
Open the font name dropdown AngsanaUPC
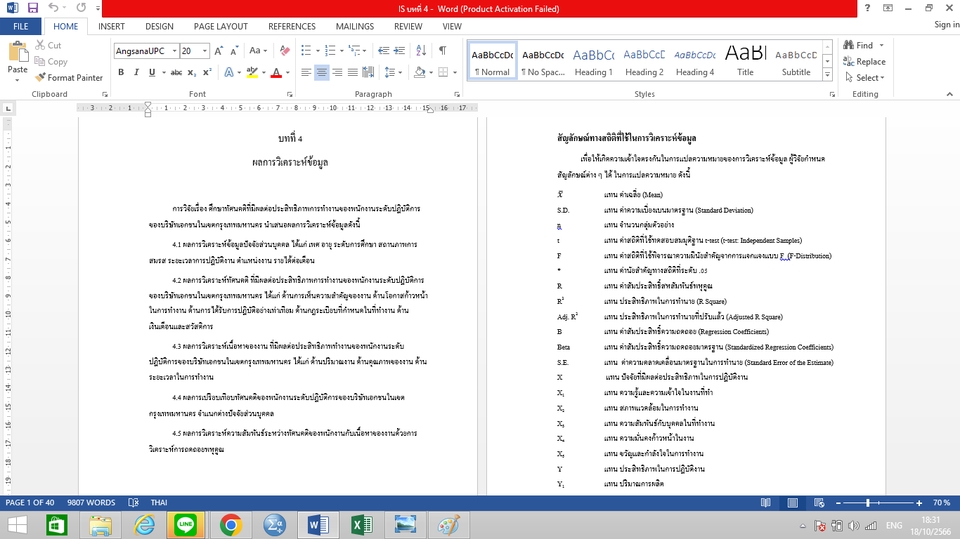pyautogui.click(x=174, y=51)
